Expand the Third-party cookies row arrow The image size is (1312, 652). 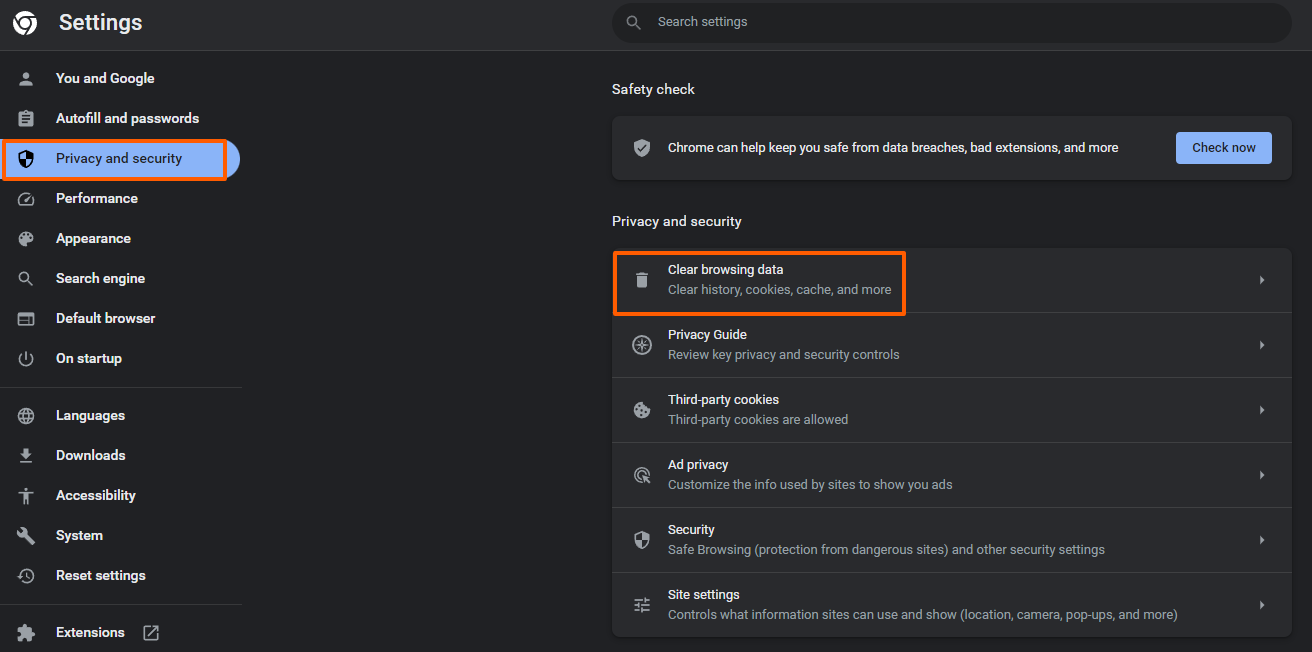point(1262,410)
